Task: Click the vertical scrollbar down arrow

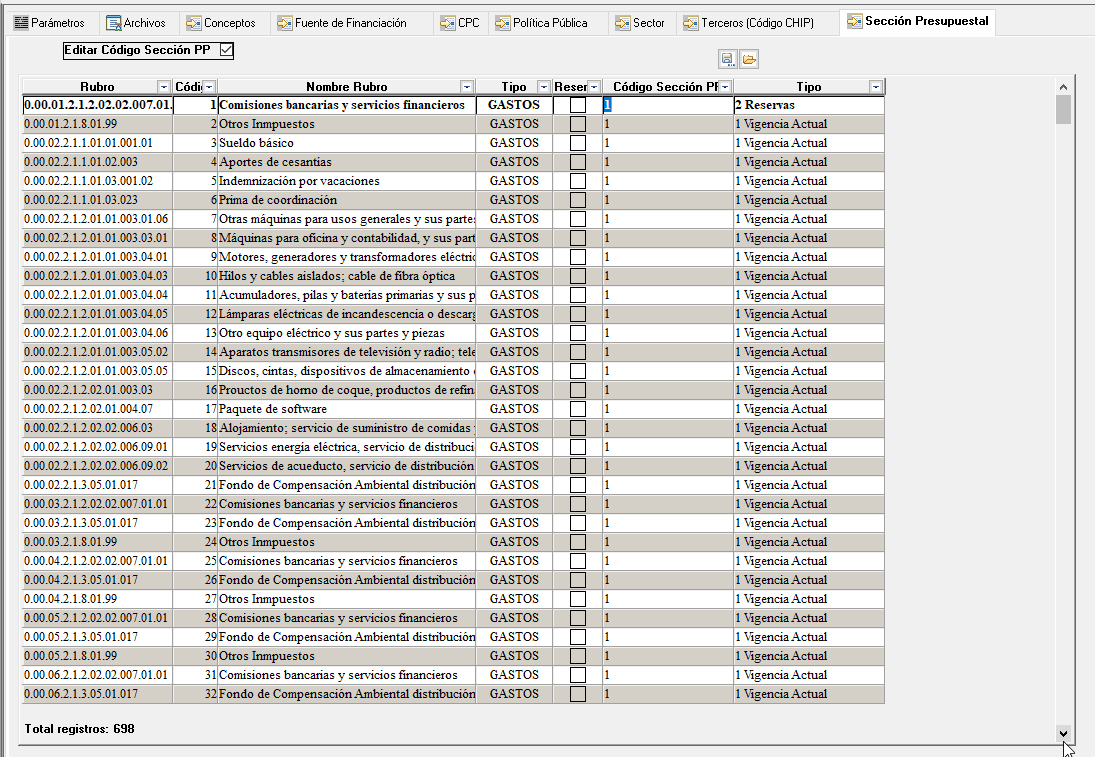Action: coord(1063,733)
